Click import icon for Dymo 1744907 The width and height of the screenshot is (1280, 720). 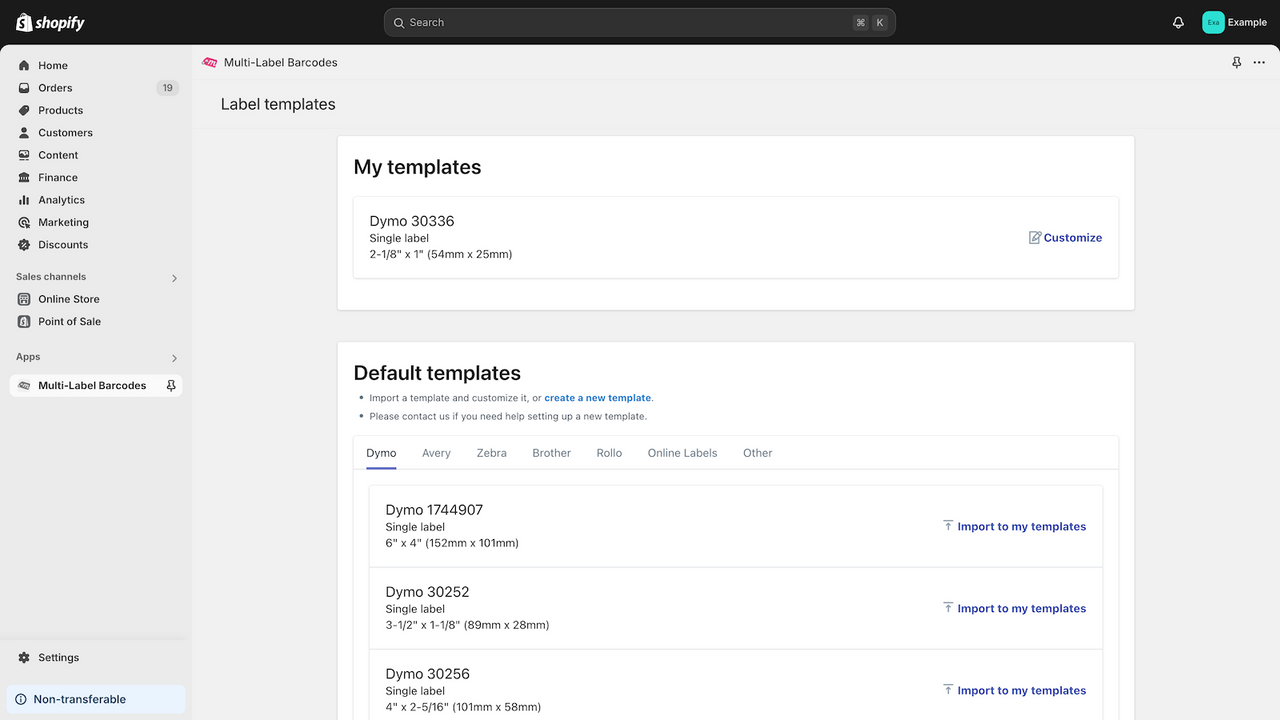(x=948, y=525)
